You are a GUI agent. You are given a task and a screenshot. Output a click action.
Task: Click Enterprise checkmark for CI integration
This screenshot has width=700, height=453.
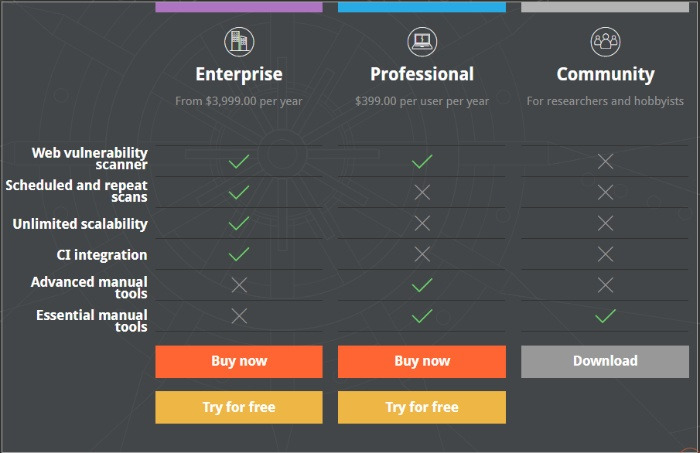[239, 254]
